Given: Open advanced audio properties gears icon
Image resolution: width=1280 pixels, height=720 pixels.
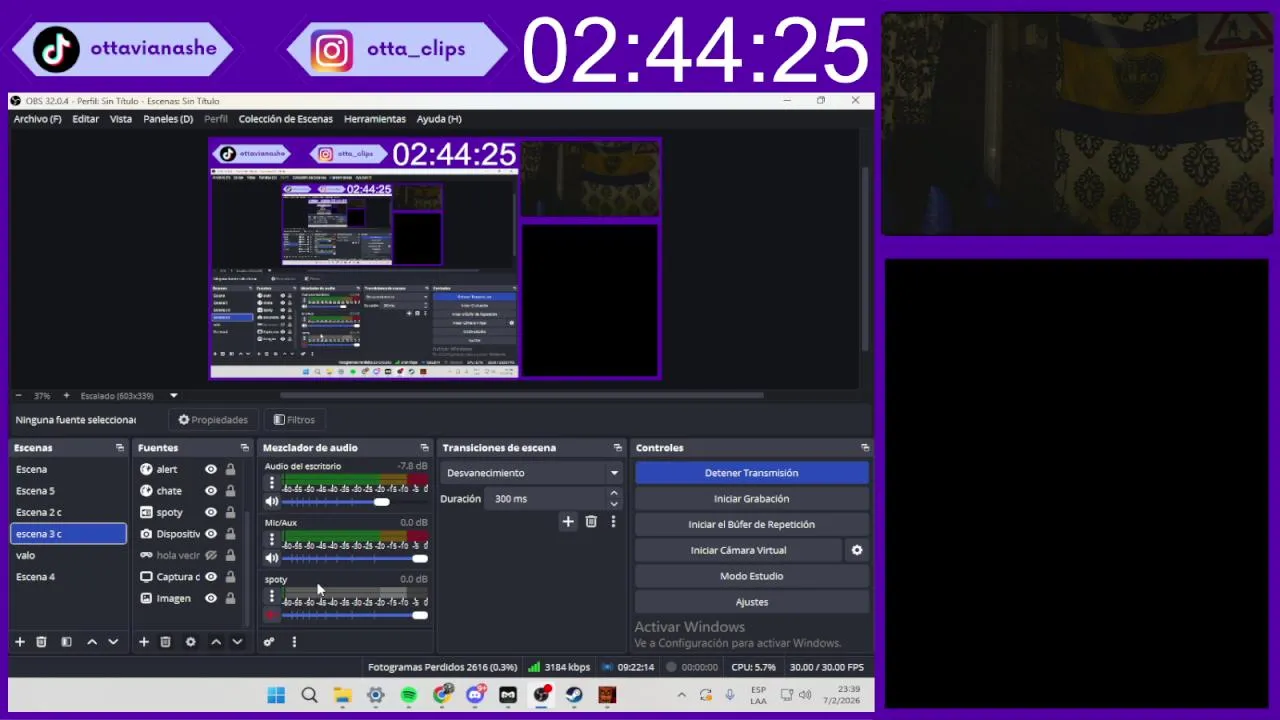Looking at the screenshot, I should [269, 642].
